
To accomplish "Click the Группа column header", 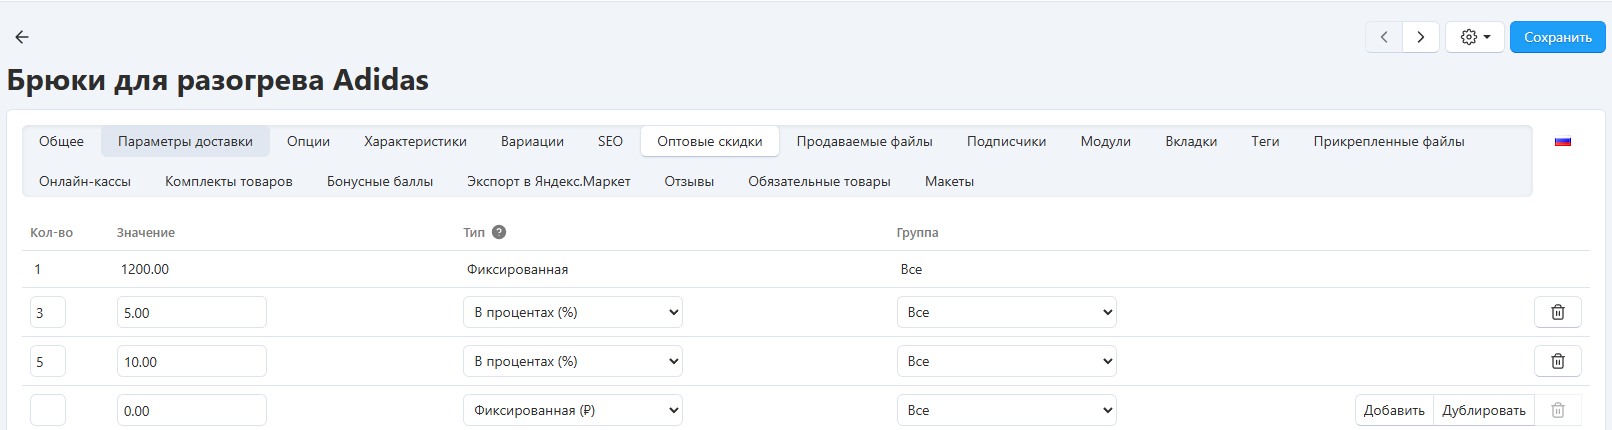I will (917, 232).
